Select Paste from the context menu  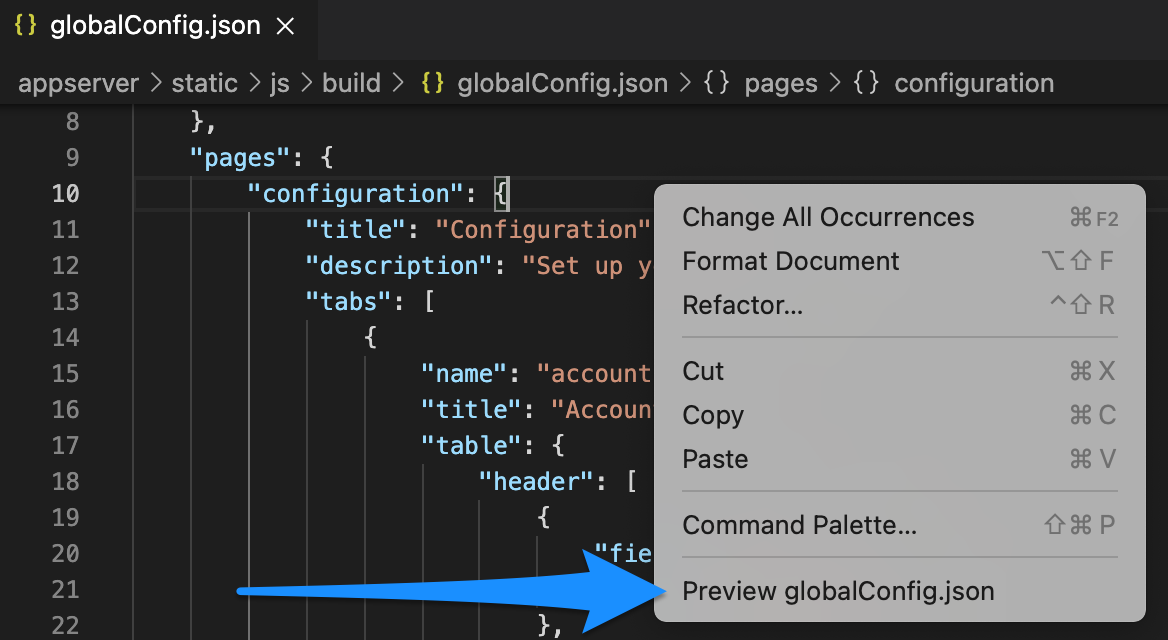900,459
